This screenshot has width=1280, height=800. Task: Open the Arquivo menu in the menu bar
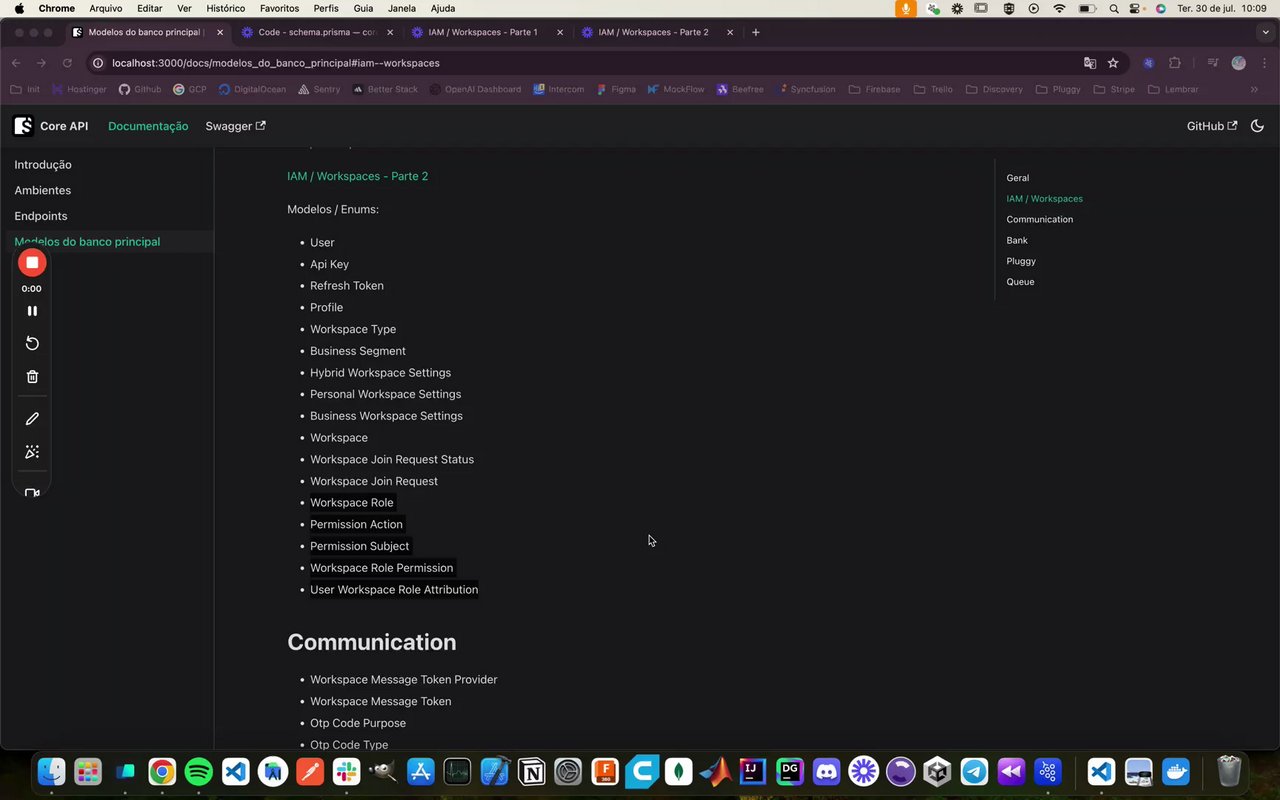click(106, 8)
